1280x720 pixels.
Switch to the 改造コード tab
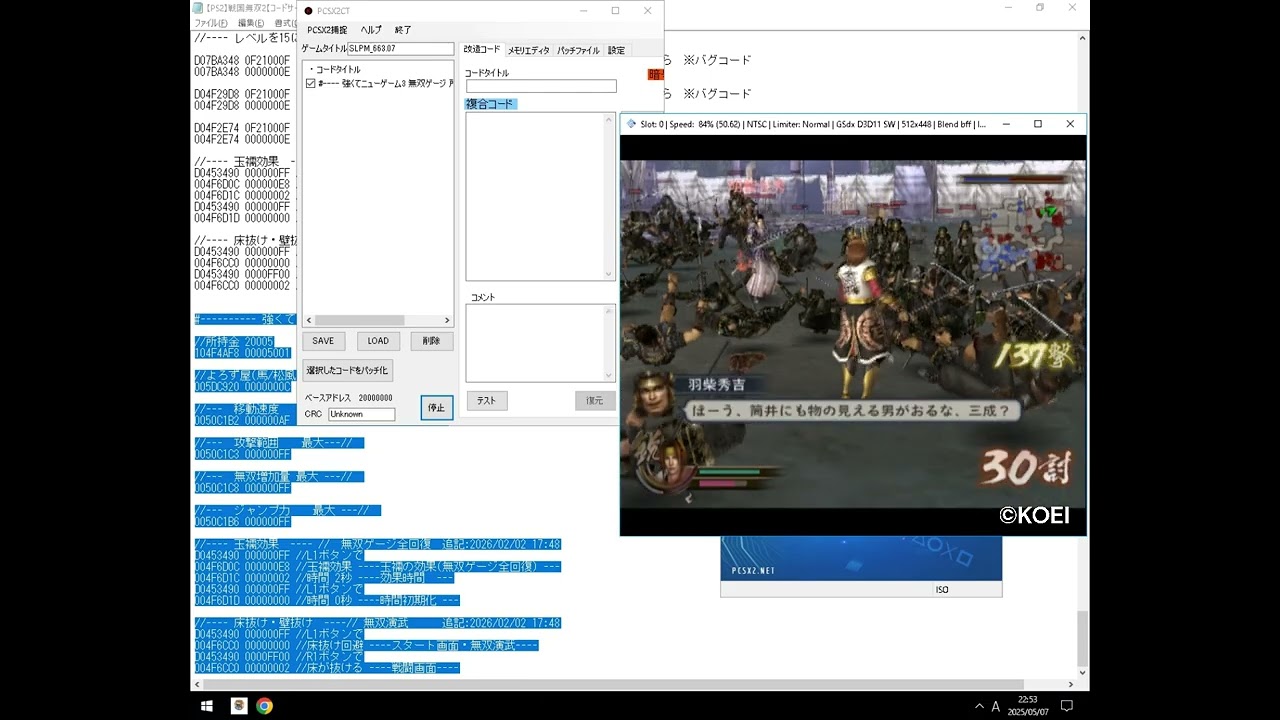[x=482, y=49]
